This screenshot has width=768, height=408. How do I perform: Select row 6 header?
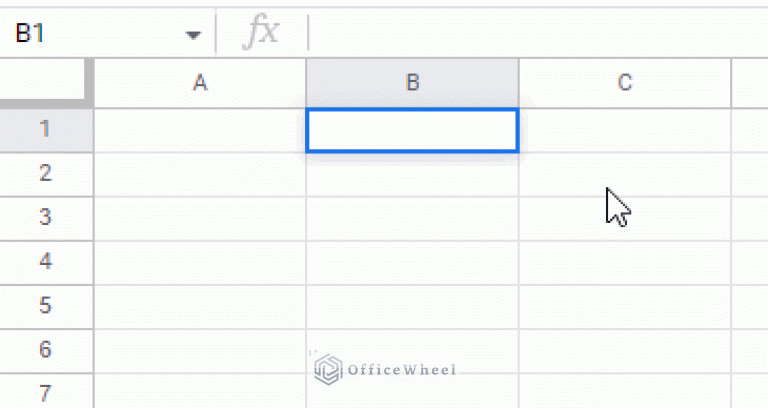pyautogui.click(x=47, y=350)
